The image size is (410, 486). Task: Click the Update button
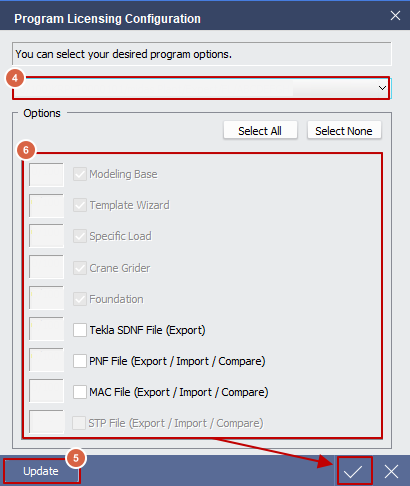coord(41,471)
